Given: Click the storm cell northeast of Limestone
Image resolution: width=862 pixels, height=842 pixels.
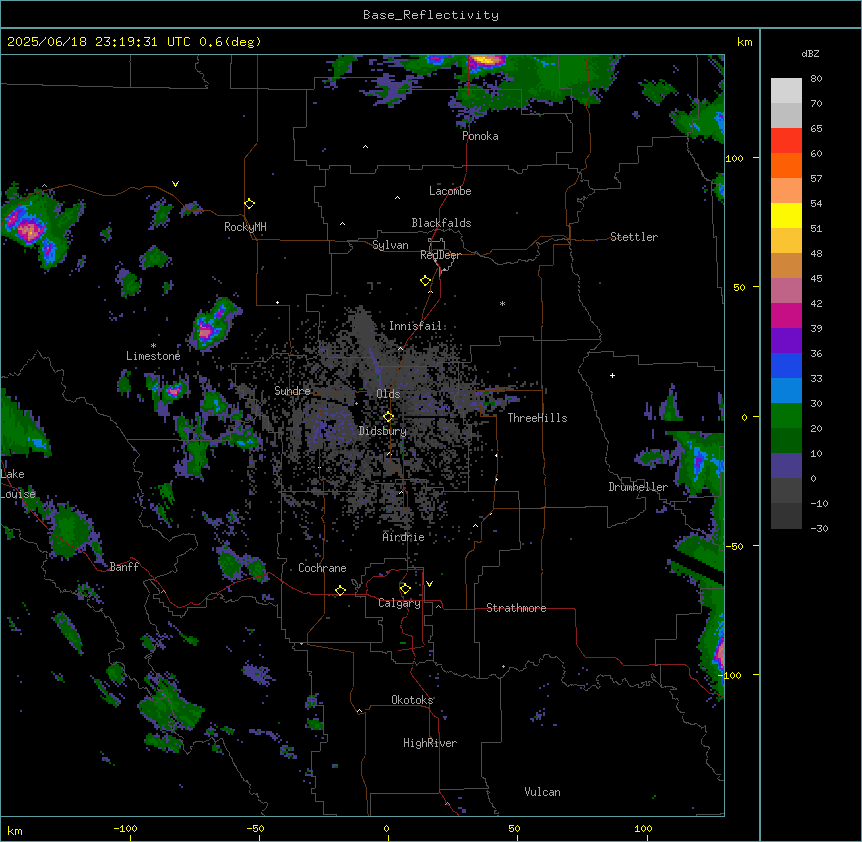Looking at the screenshot, I should click(x=214, y=324).
